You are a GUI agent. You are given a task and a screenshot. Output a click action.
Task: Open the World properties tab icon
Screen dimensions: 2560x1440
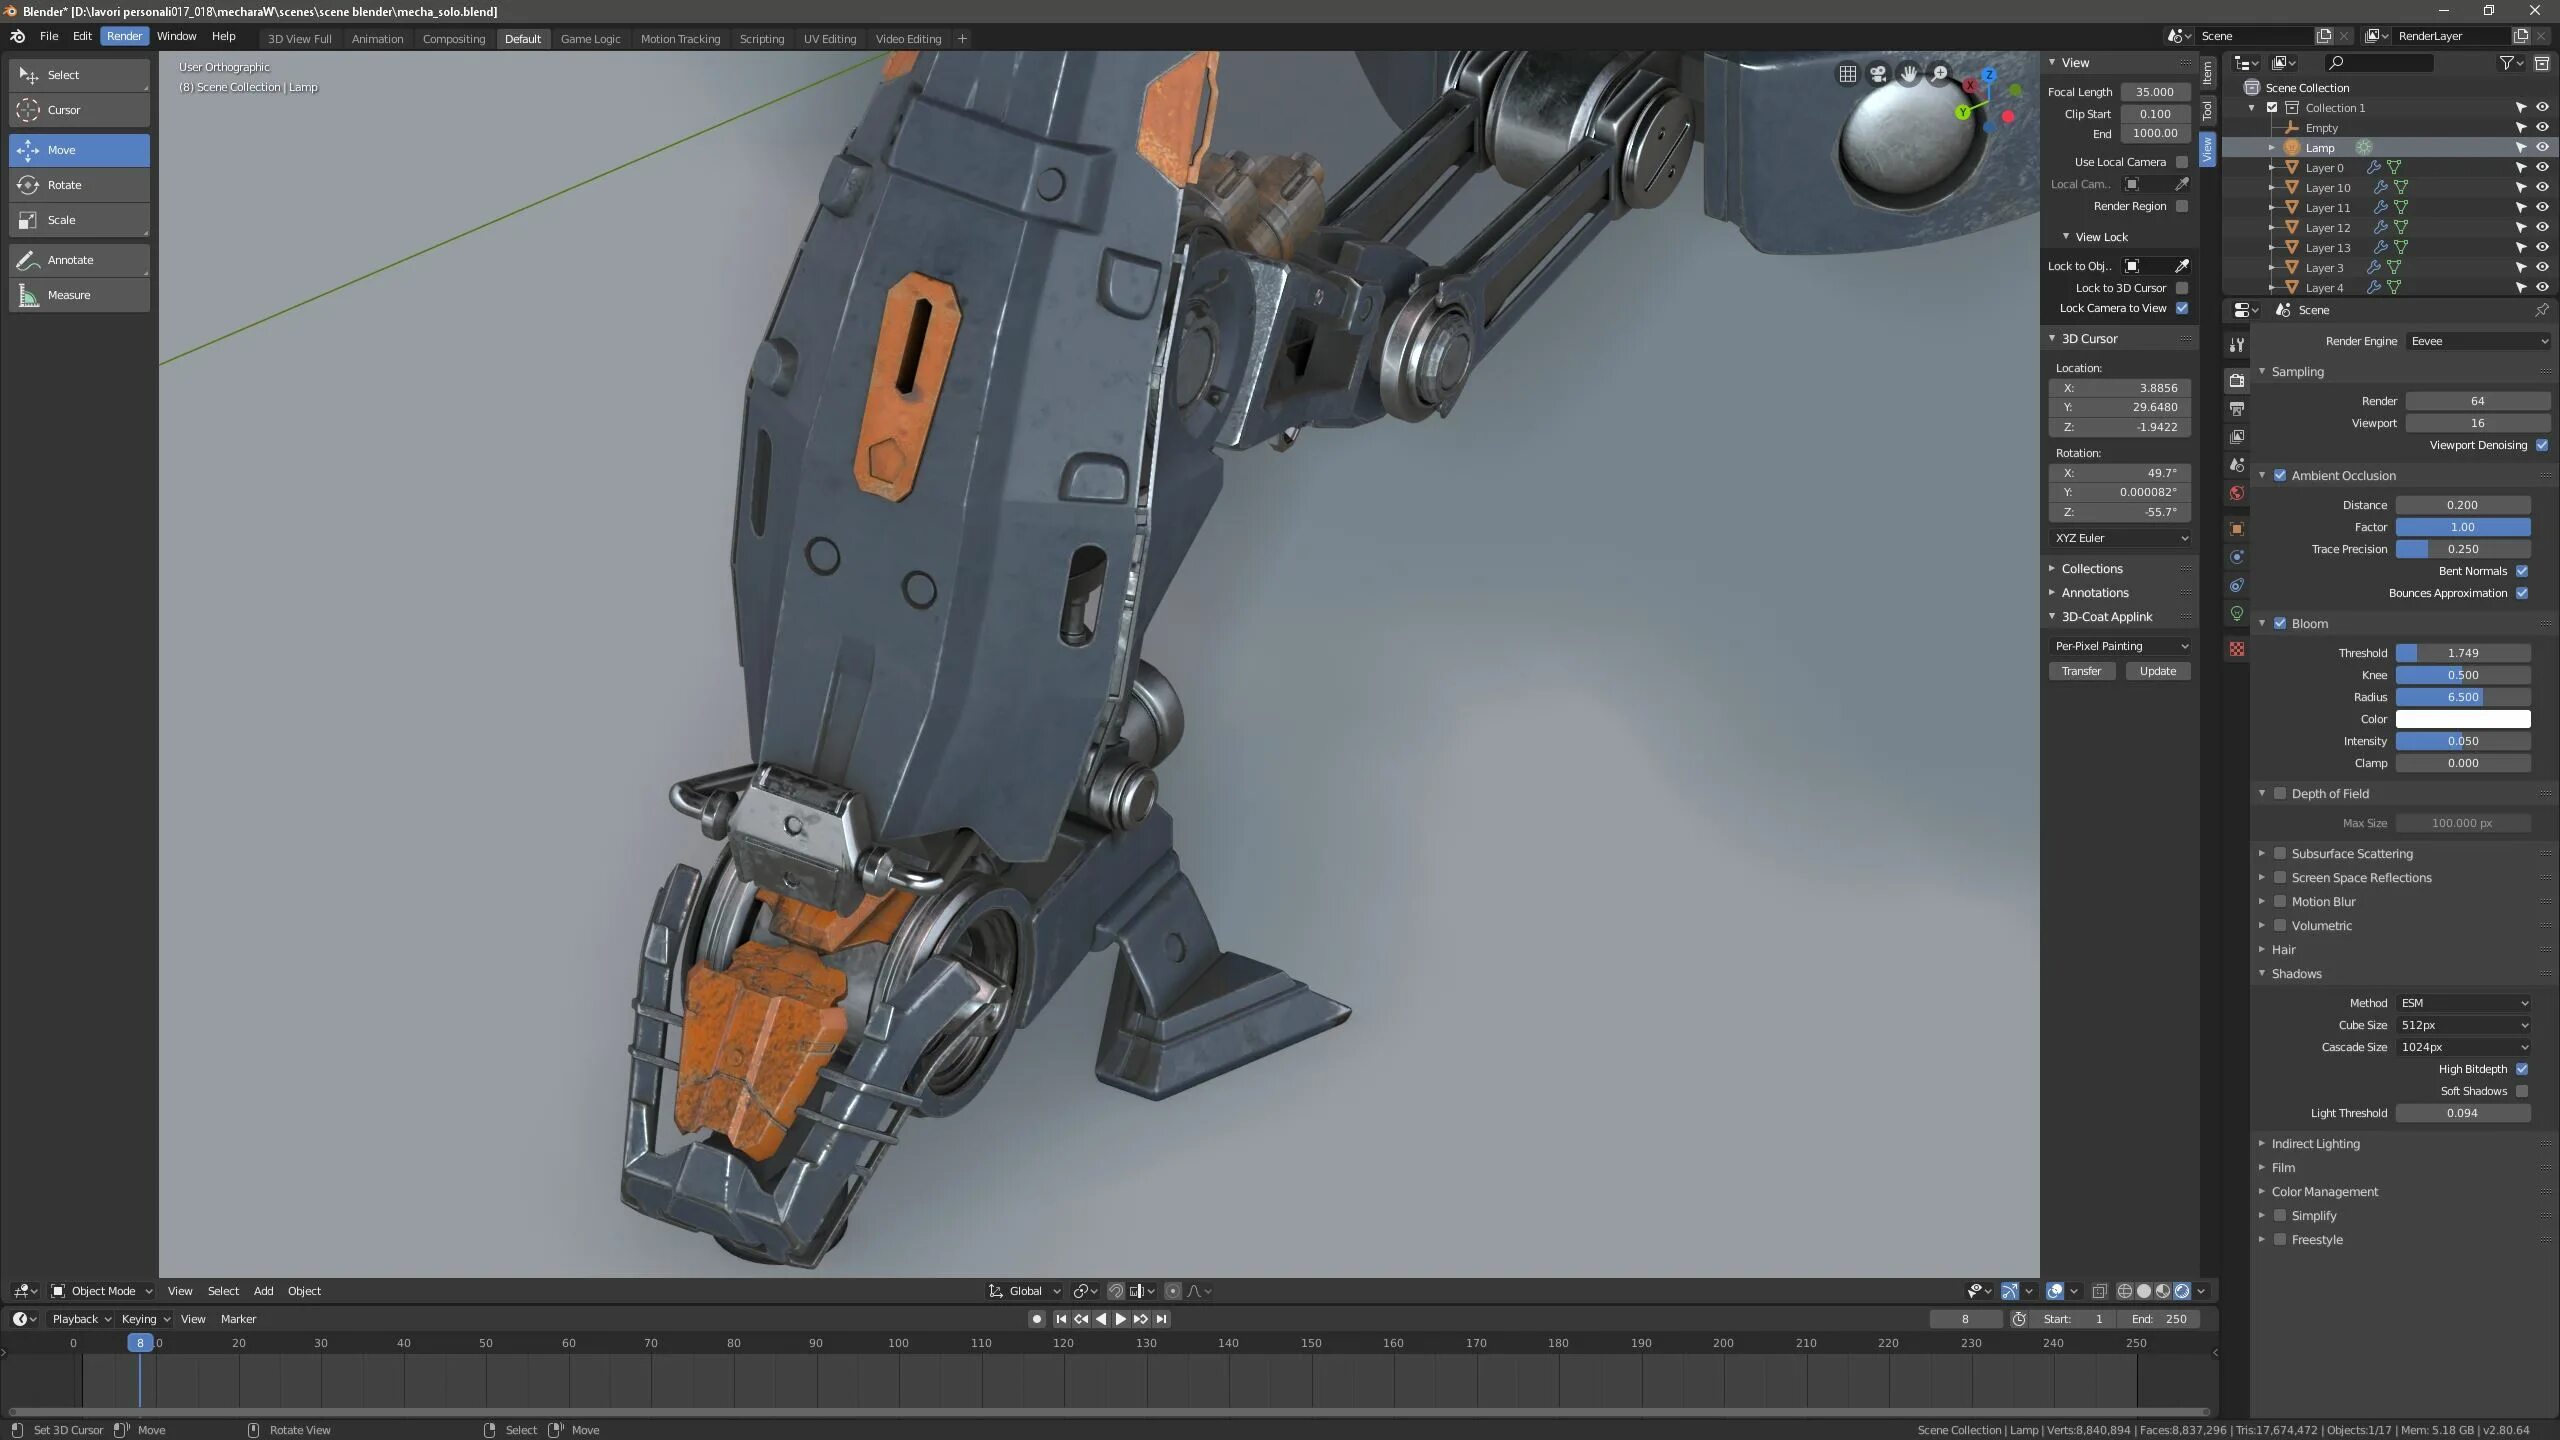(2237, 493)
